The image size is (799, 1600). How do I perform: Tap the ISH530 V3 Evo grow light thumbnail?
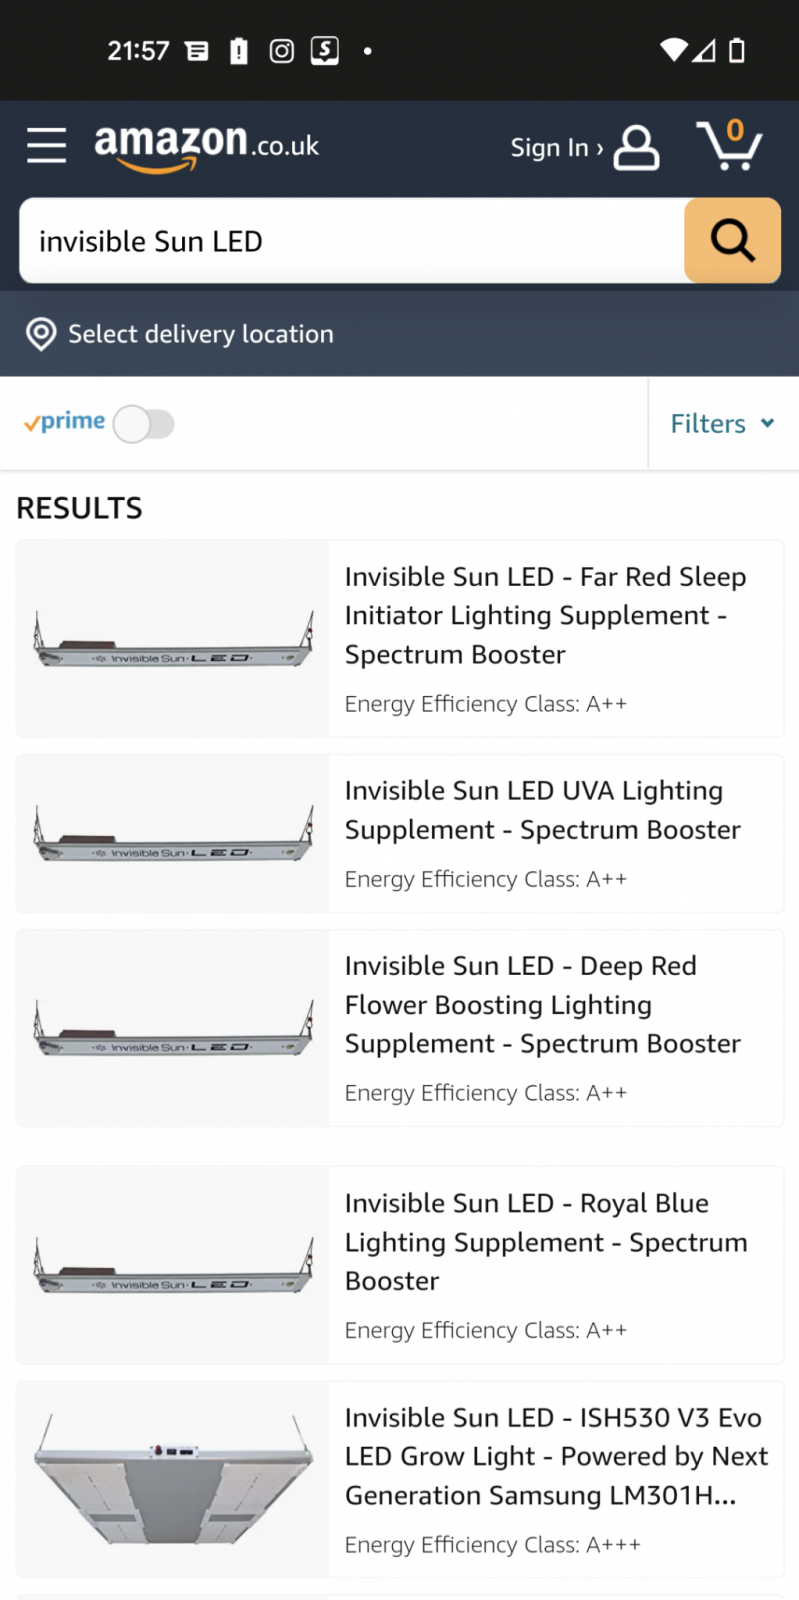pyautogui.click(x=173, y=1478)
